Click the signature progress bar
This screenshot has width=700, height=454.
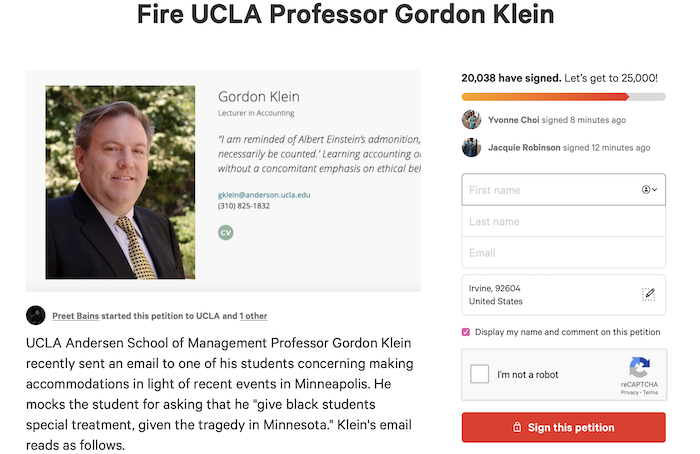click(563, 96)
